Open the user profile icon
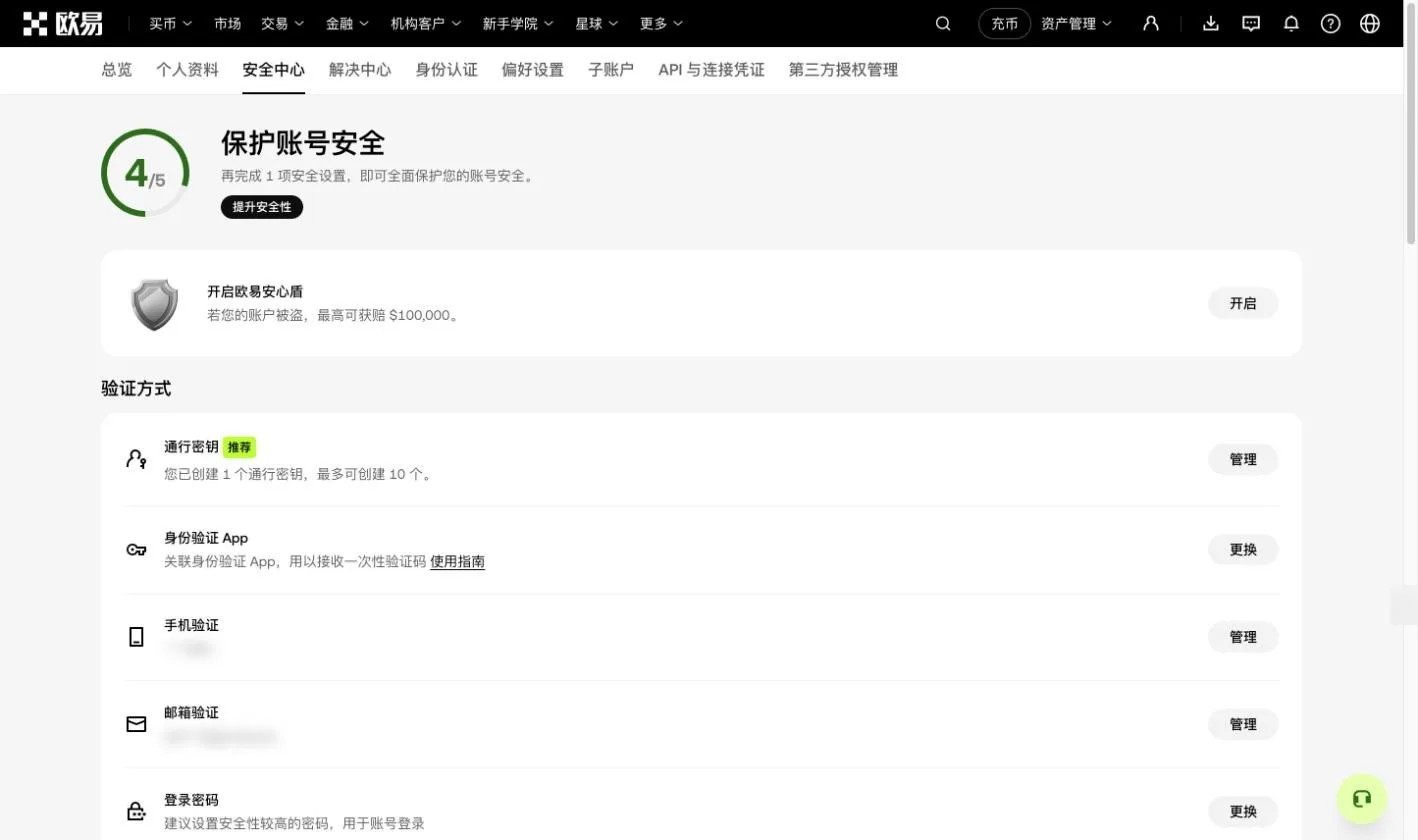 [1151, 23]
